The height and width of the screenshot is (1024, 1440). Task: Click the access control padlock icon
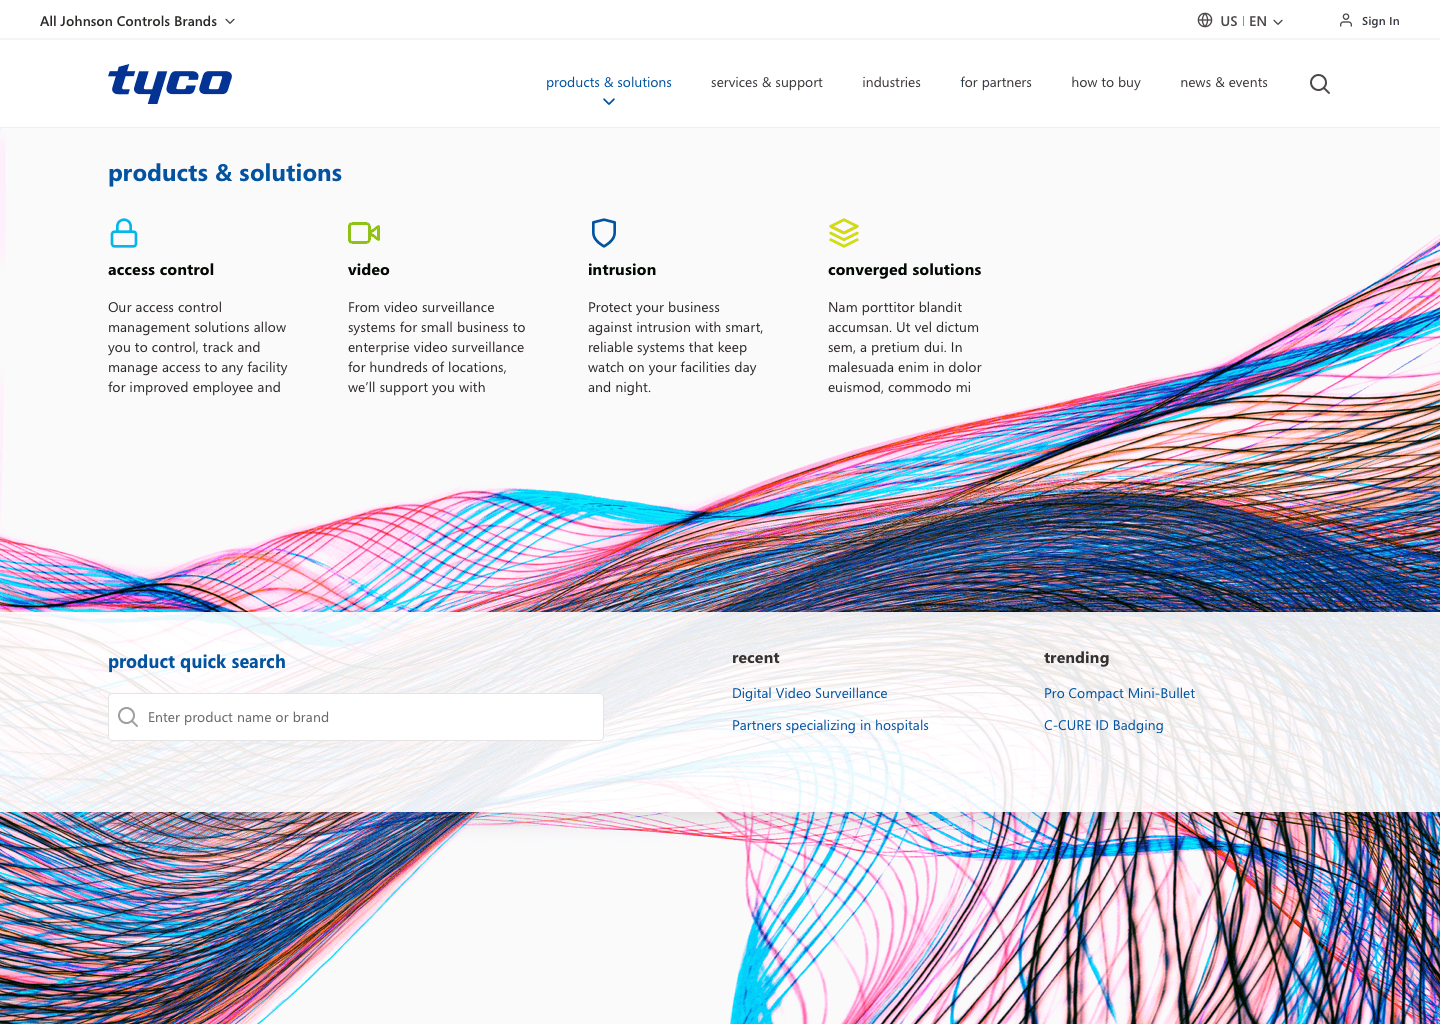click(x=124, y=233)
